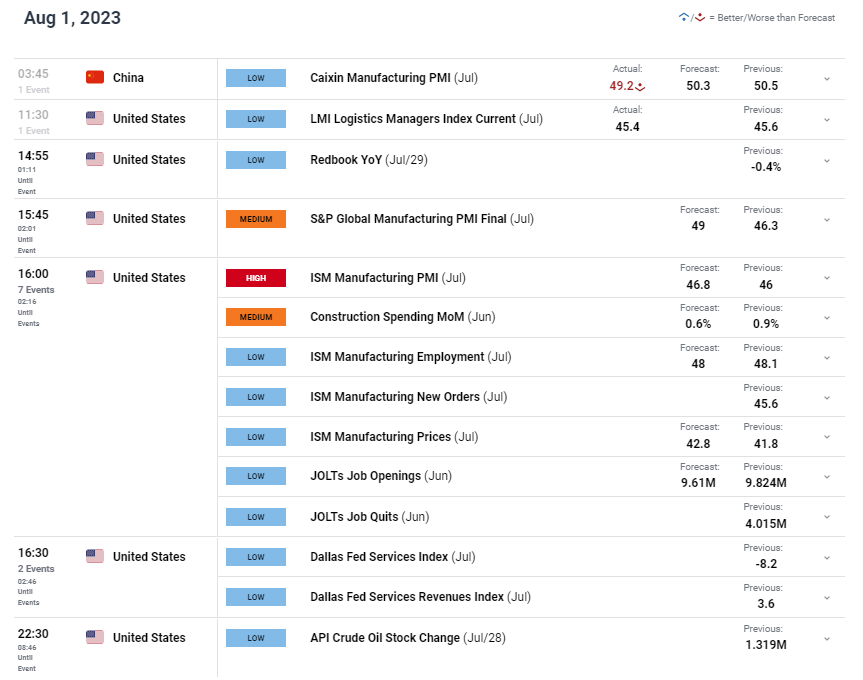
Task: Open the ISM Manufacturing Prices (Jul) event
Action: click(x=394, y=436)
